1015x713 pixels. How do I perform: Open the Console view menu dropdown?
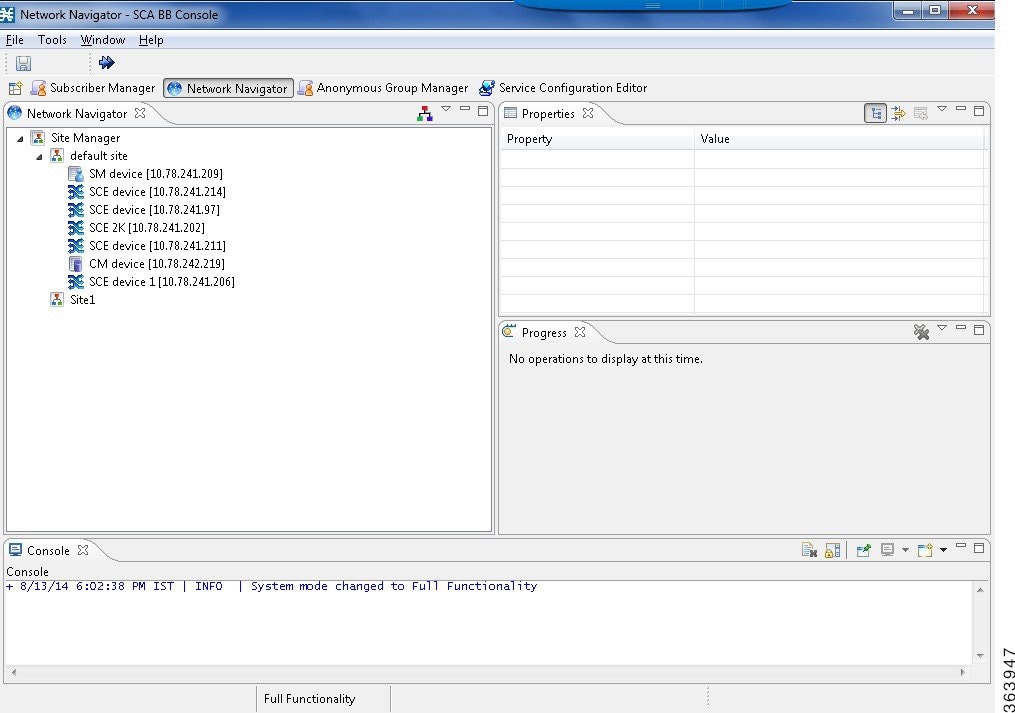coord(943,550)
